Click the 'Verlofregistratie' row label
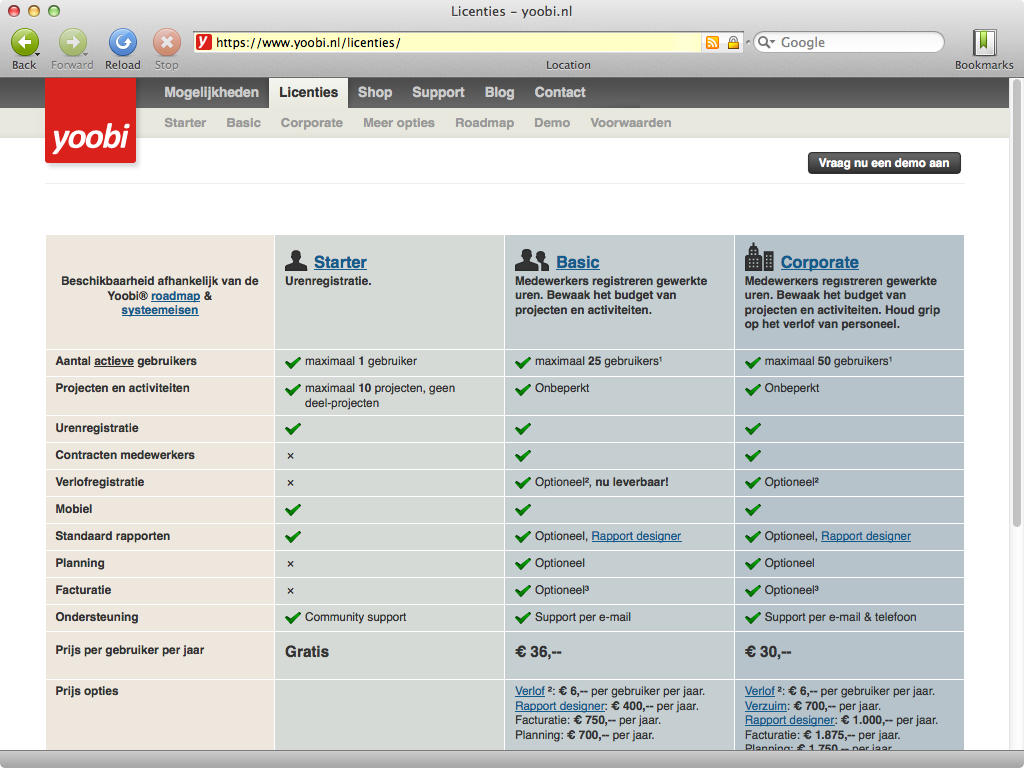The width and height of the screenshot is (1024, 768). click(100, 482)
